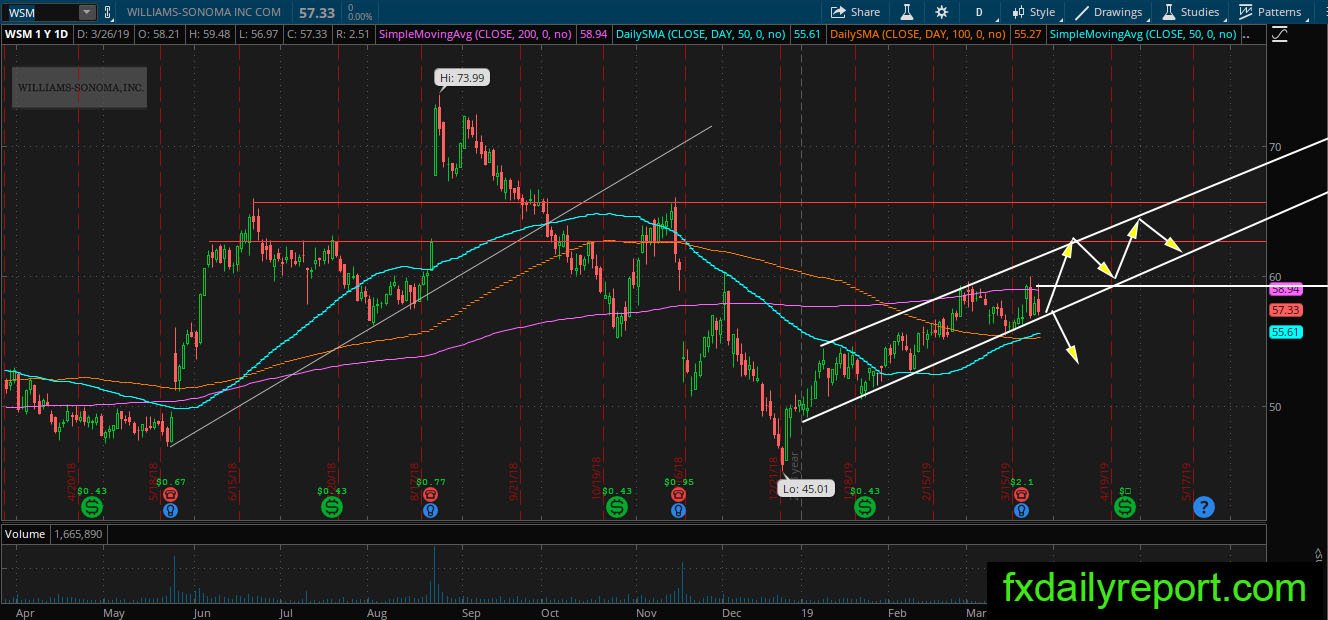
Task: Click the 55.27 DailySMA value in header
Action: pyautogui.click(x=1027, y=34)
